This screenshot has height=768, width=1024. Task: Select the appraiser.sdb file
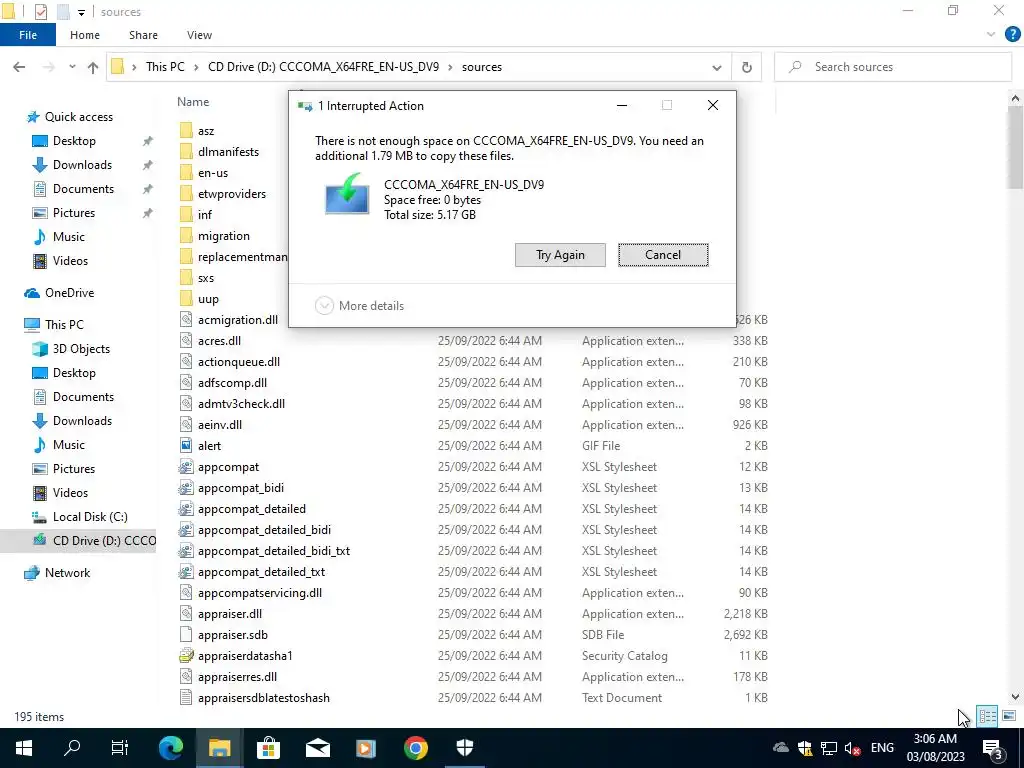click(x=232, y=635)
